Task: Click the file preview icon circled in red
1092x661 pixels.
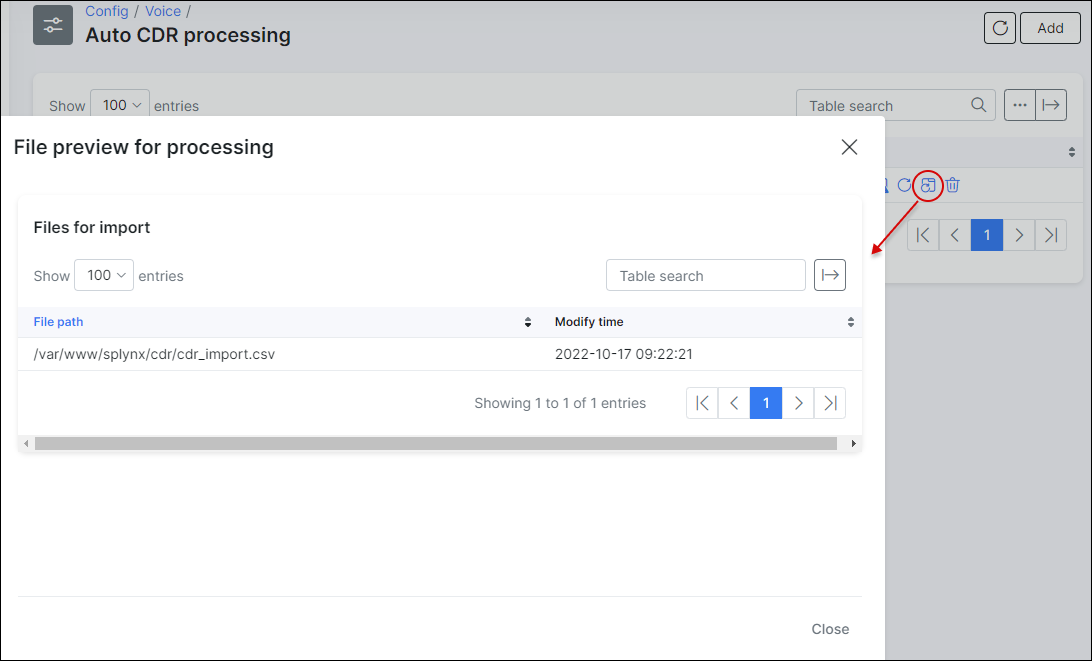Action: point(929,185)
